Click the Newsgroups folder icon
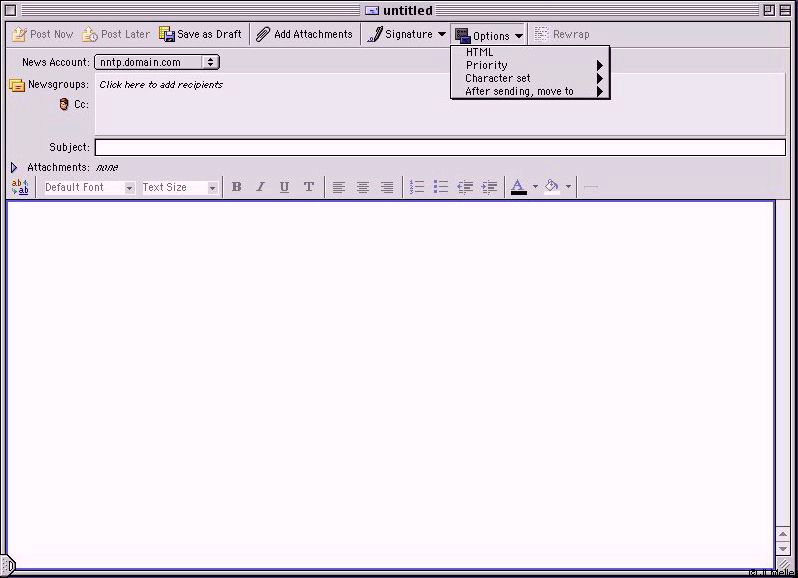The image size is (798, 578). point(17,85)
